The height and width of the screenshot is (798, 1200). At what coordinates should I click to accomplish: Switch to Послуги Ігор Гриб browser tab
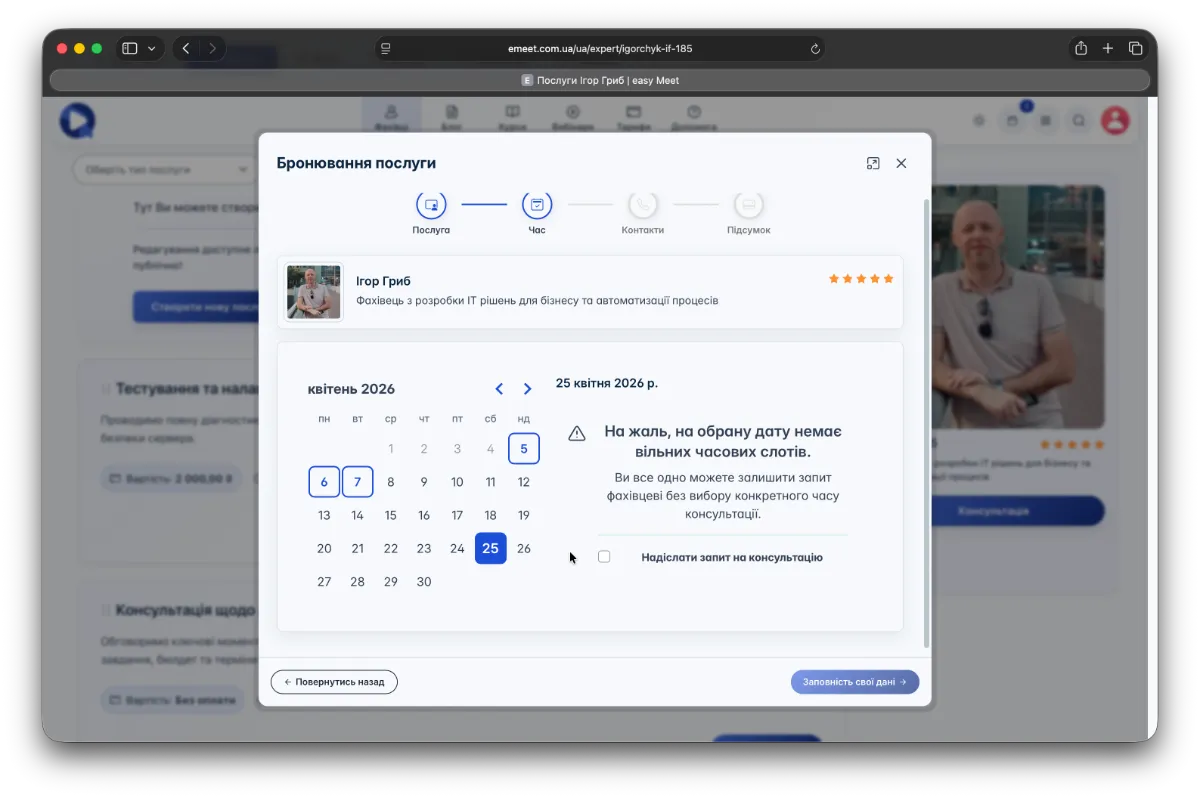[600, 80]
